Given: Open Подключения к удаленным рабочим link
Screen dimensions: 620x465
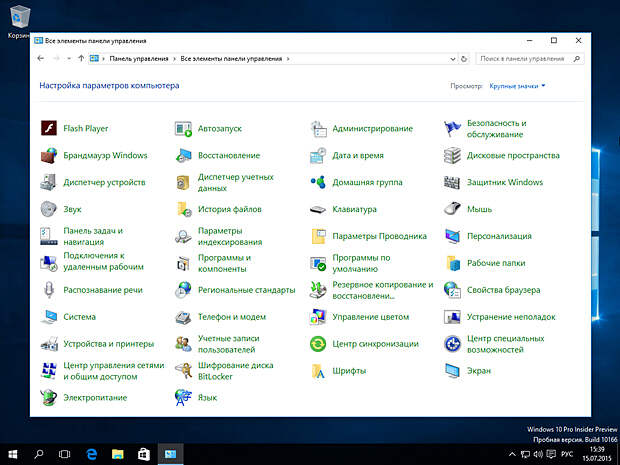Looking at the screenshot, I should click(x=103, y=261).
